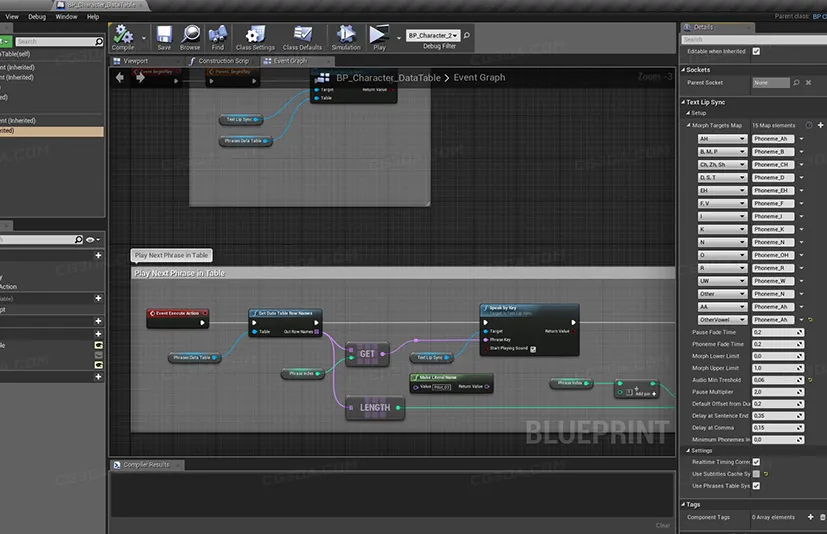Reset Use Subtitles Cache to default
This screenshot has width=827, height=534.
(766, 474)
